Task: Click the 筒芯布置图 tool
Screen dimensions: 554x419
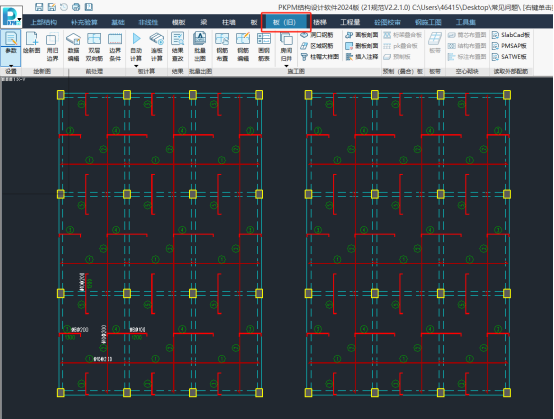Action: pyautogui.click(x=467, y=35)
